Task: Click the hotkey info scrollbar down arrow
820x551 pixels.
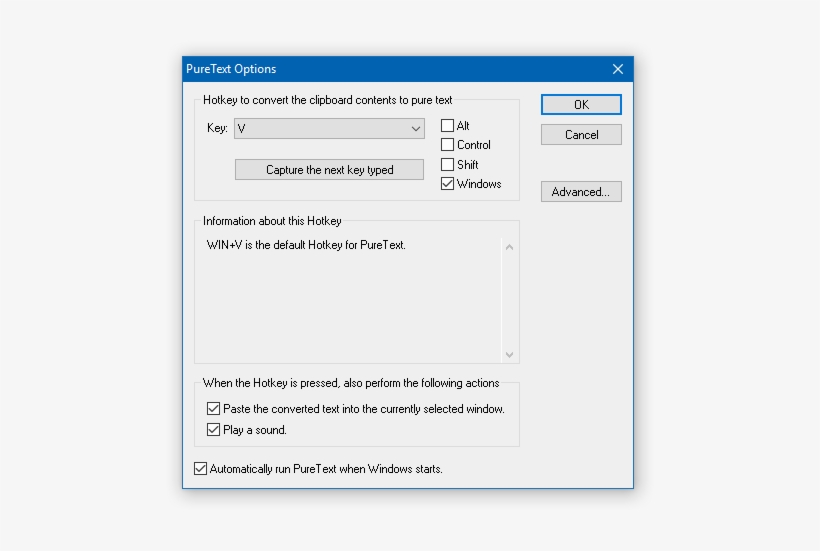Action: (509, 355)
